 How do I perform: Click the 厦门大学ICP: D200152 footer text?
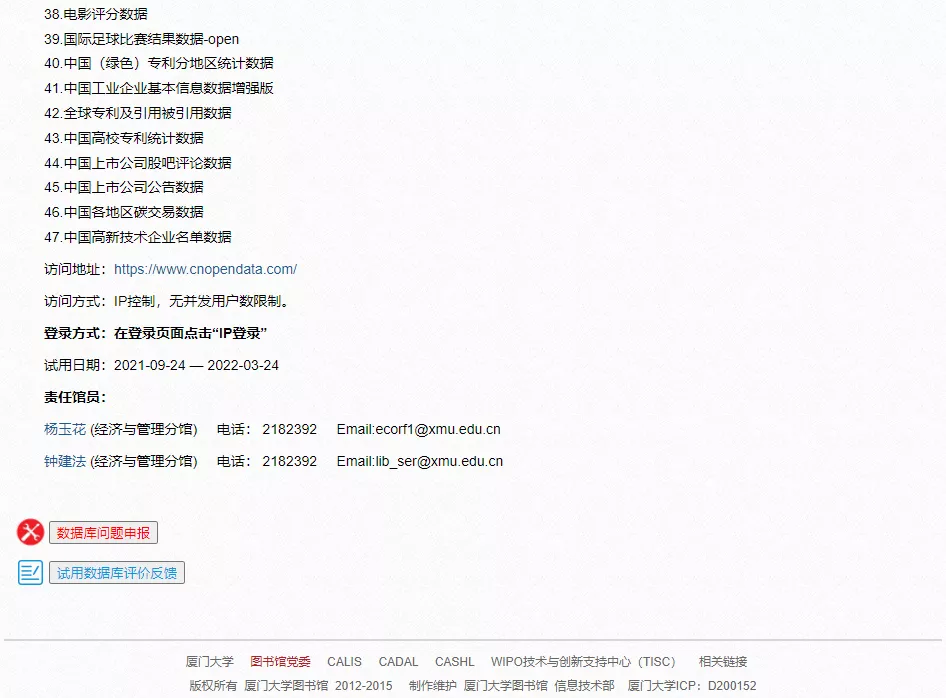[691, 686]
